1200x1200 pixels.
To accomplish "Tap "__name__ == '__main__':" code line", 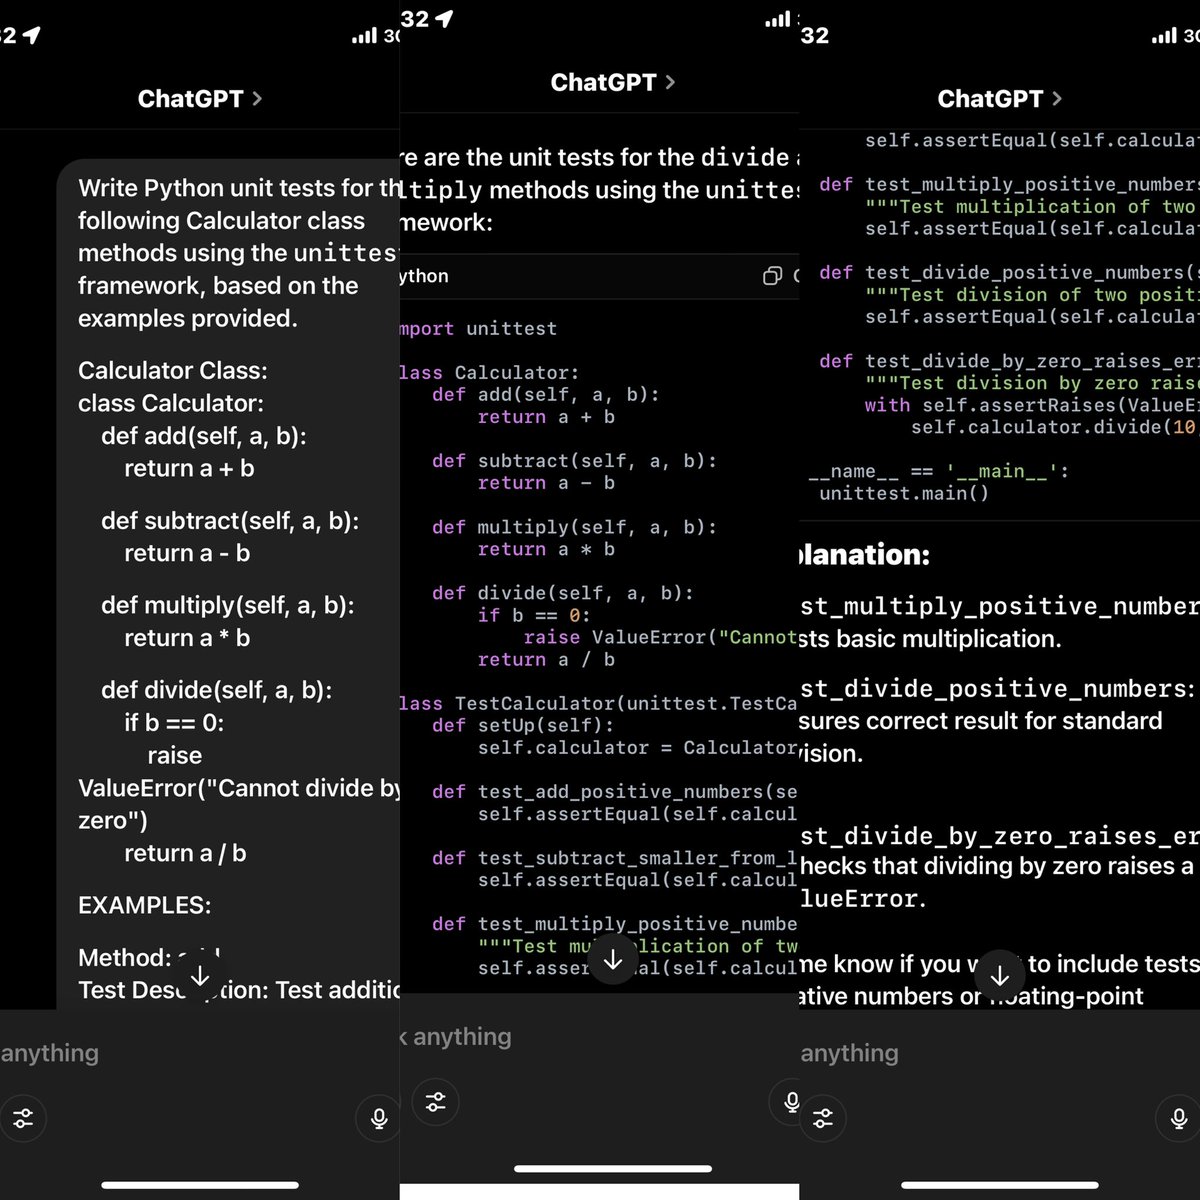I will [938, 471].
